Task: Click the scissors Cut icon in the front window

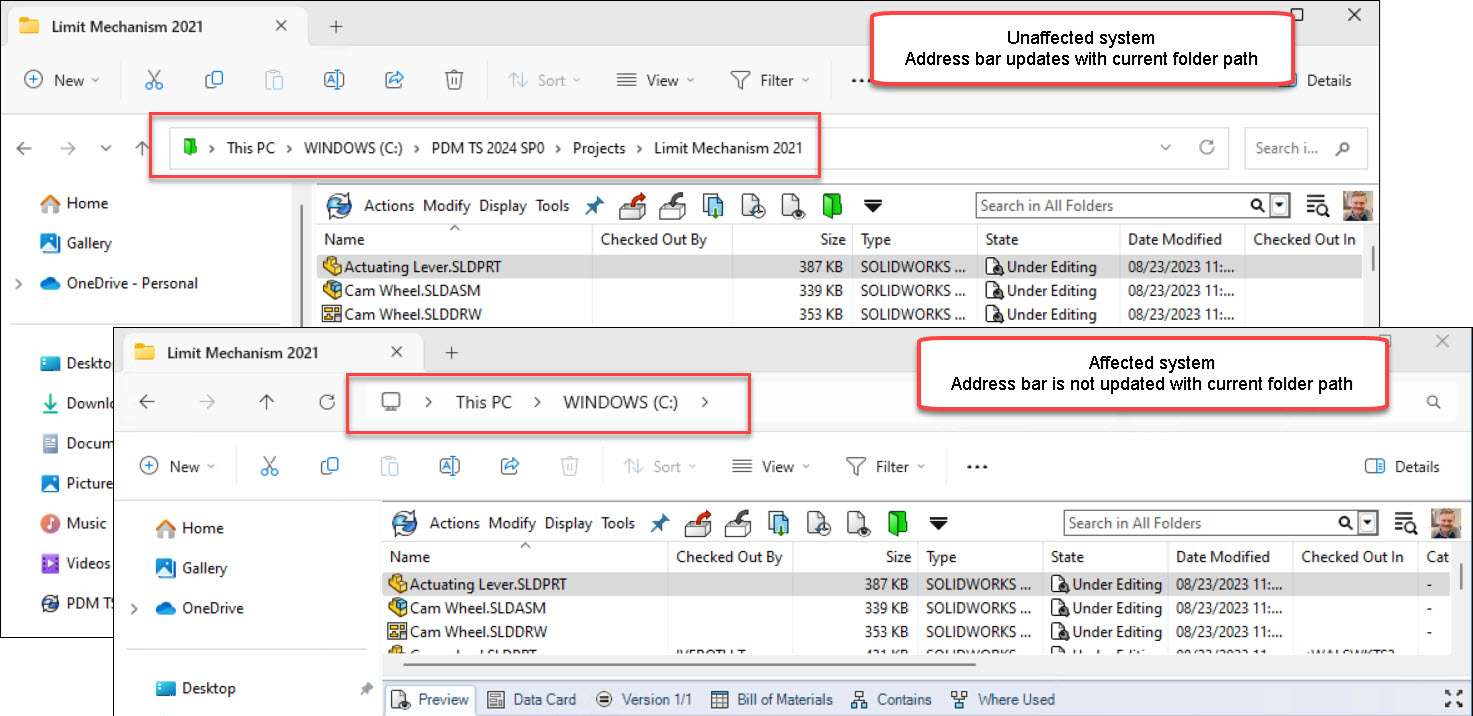Action: point(269,466)
